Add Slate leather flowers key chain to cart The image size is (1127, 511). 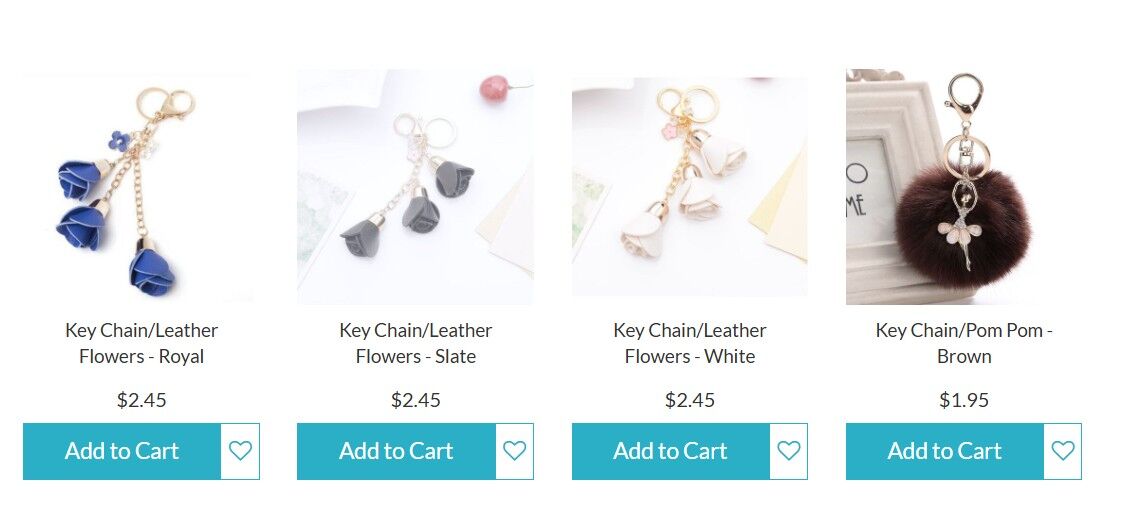click(x=396, y=451)
